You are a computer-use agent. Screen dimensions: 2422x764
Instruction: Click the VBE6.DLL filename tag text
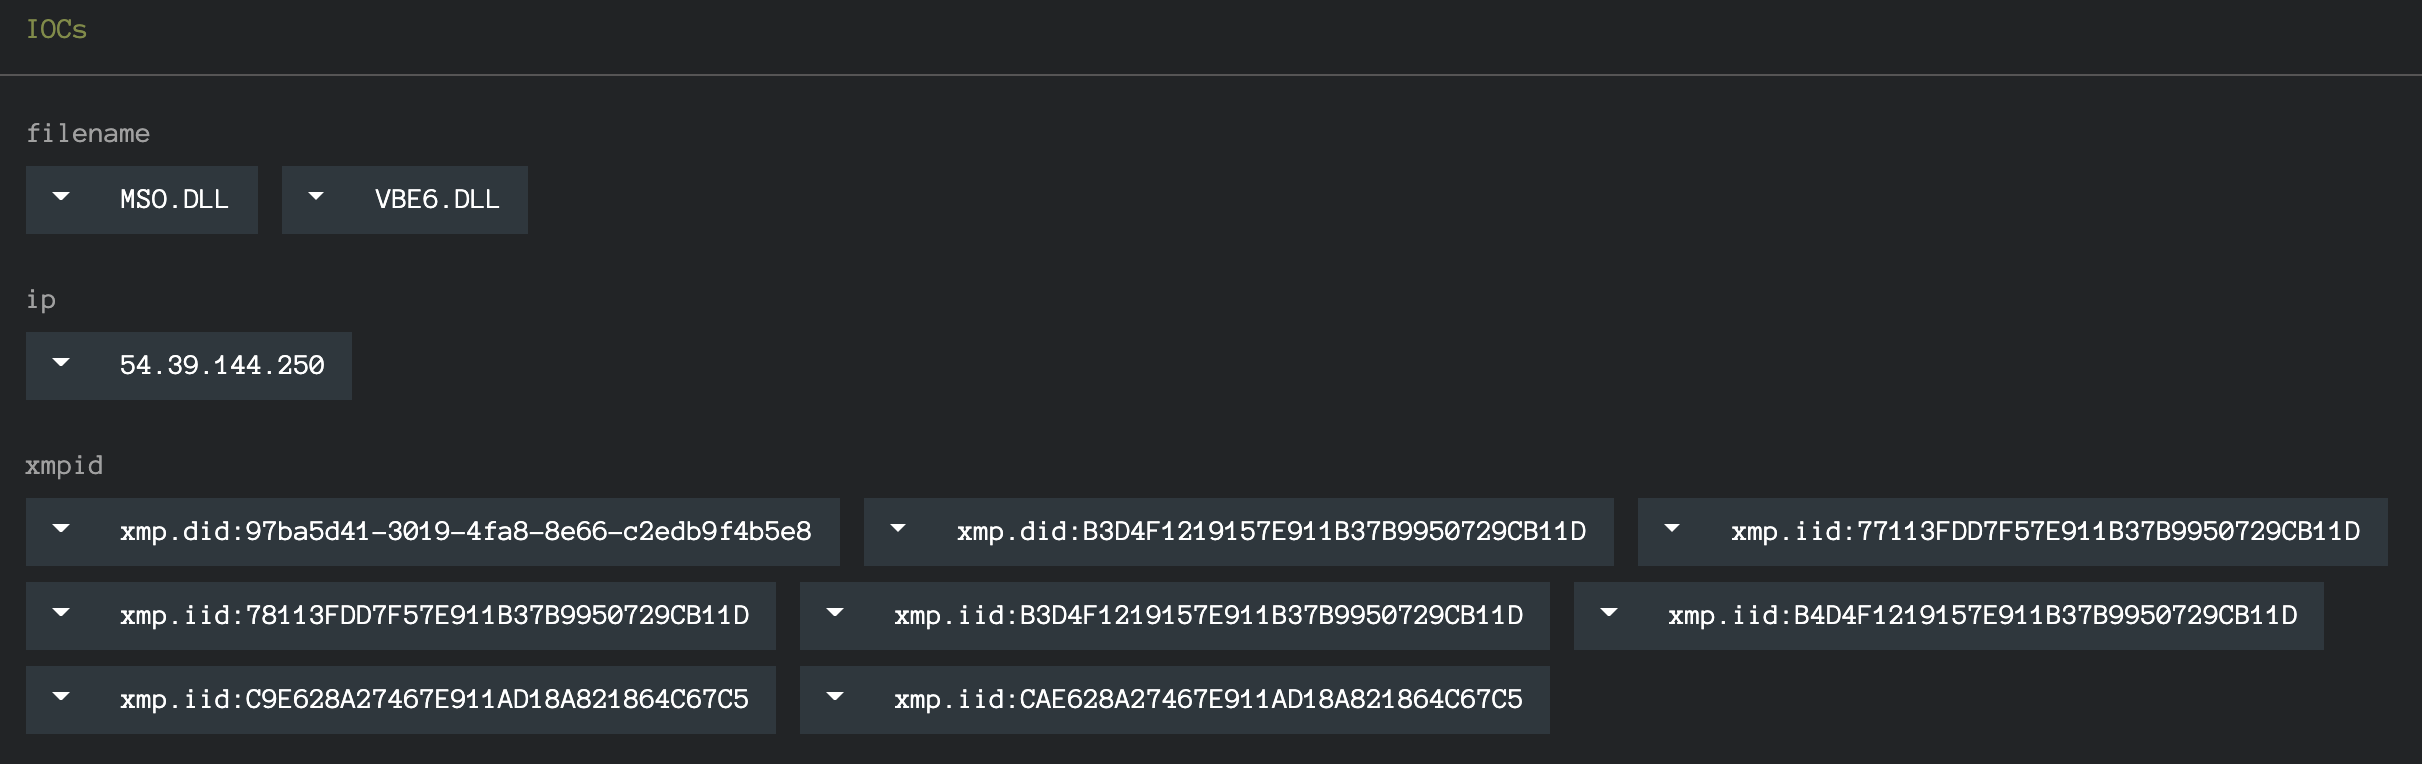437,200
